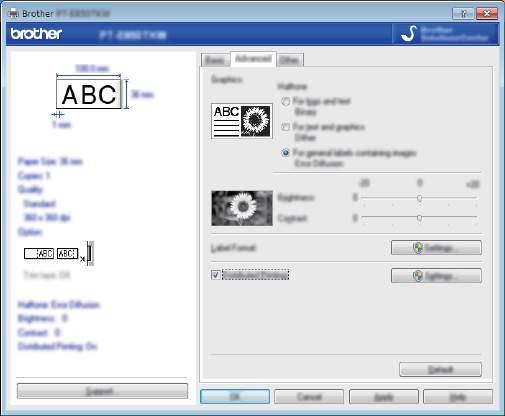Viewport: 505px width, 416px height.
Task: Select the For logo and text Binary option
Action: pyautogui.click(x=285, y=101)
